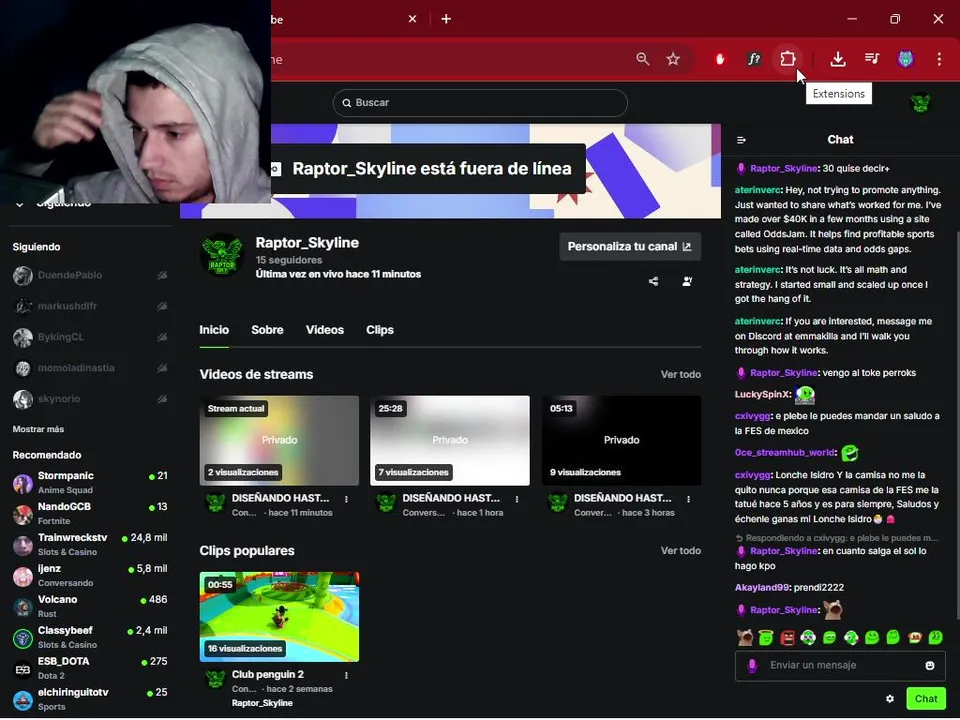Open the browser Extensions puzzle icon
Viewport: 960px width, 720px height.
point(787,59)
